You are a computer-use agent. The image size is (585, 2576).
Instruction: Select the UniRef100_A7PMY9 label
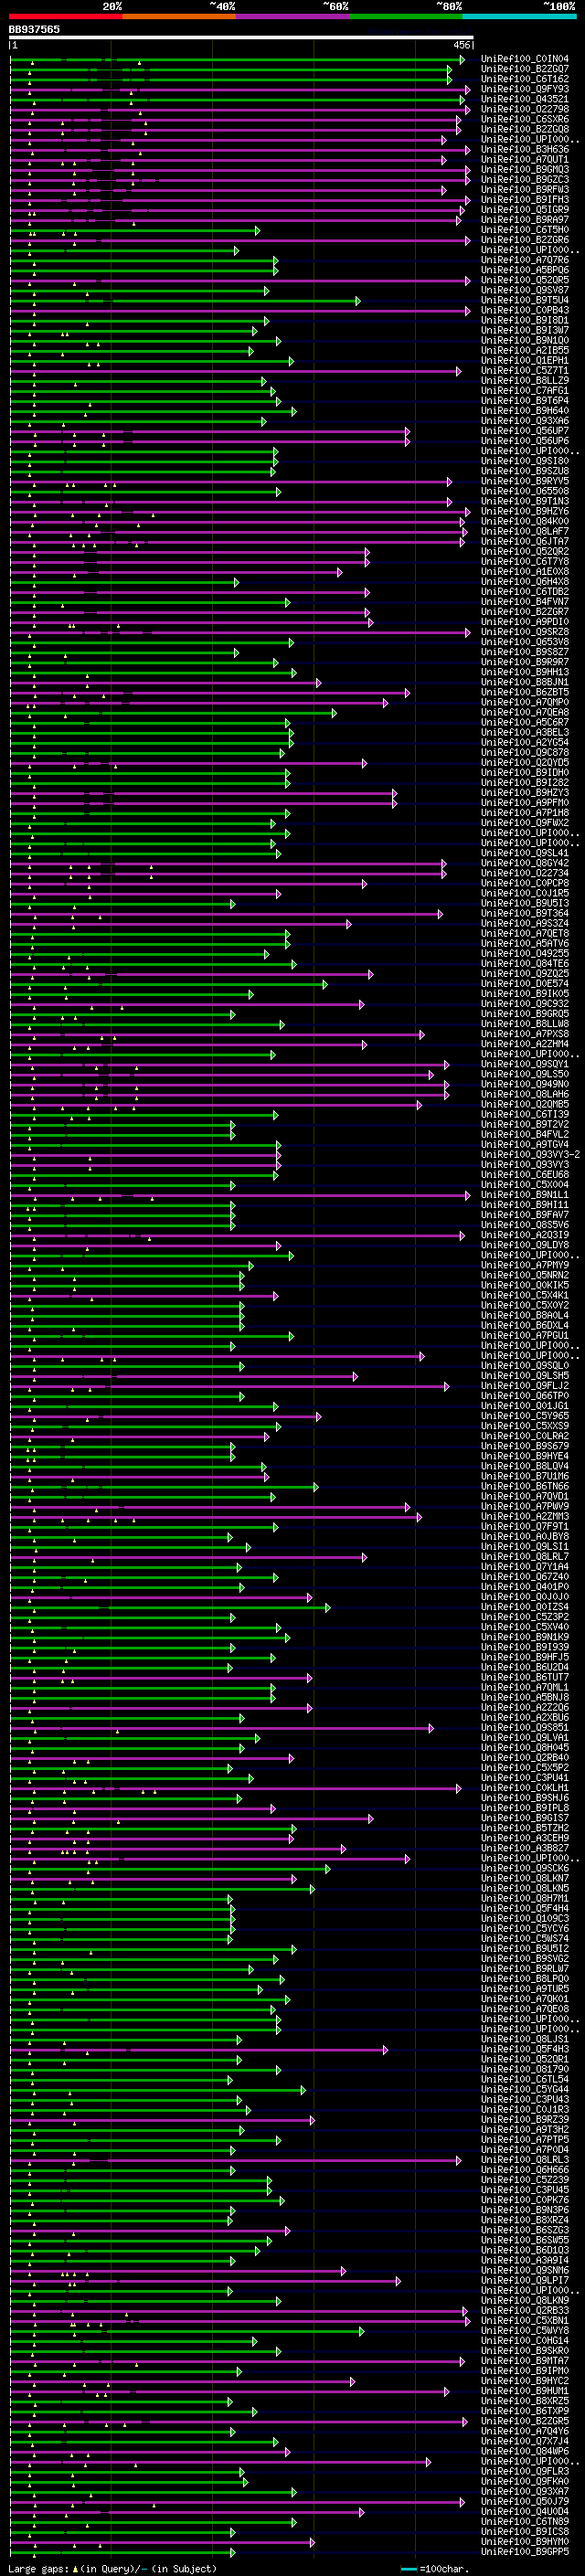(525, 1265)
